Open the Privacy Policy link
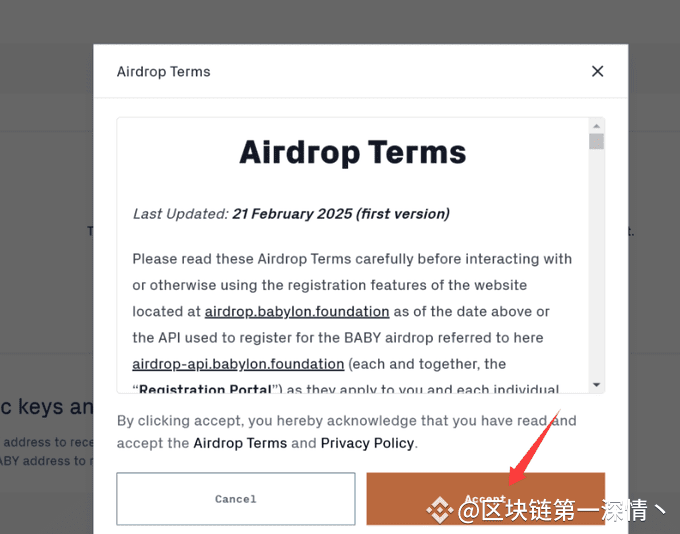The image size is (680, 534). pyautogui.click(x=367, y=443)
